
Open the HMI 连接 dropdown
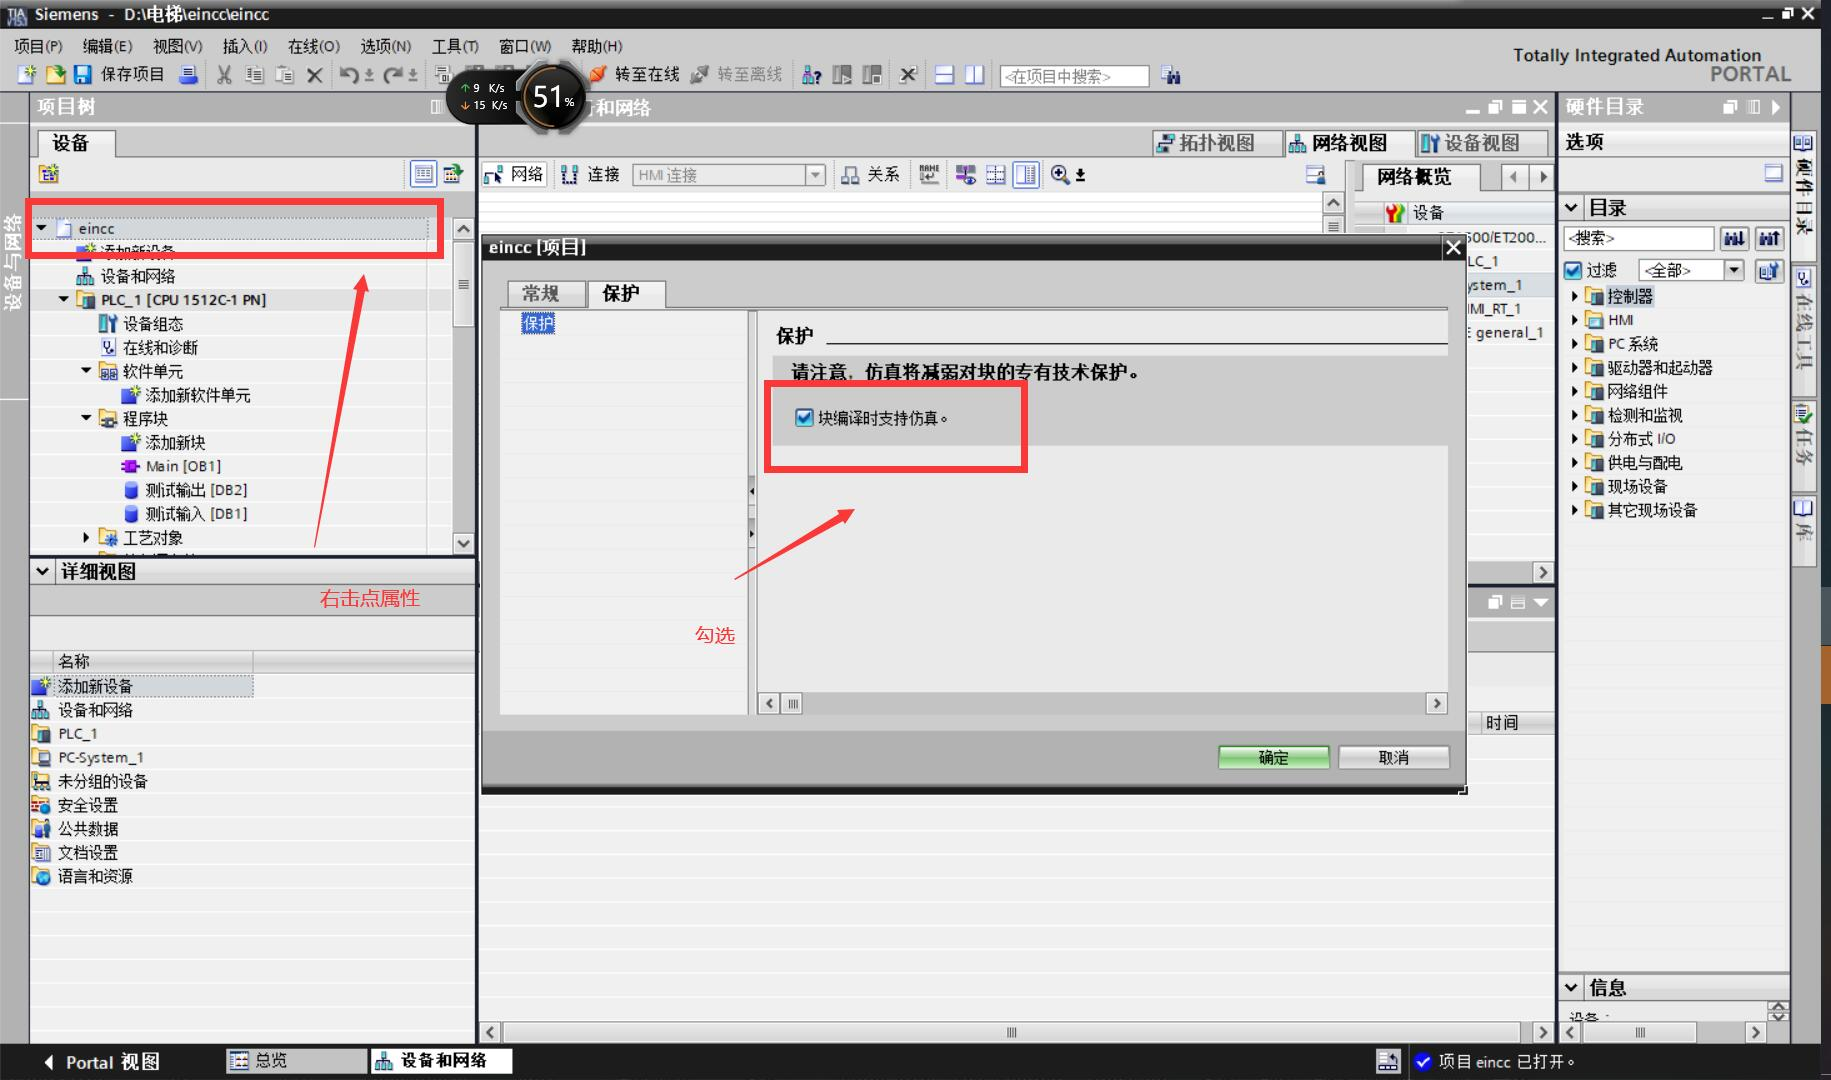816,174
